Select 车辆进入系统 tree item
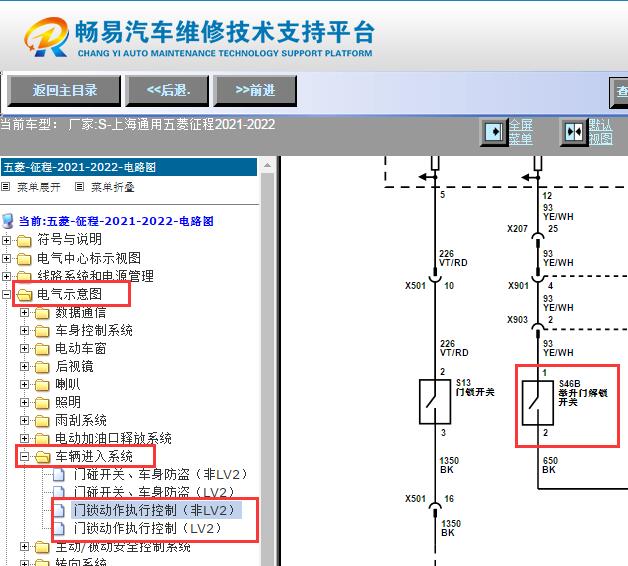 (x=94, y=456)
